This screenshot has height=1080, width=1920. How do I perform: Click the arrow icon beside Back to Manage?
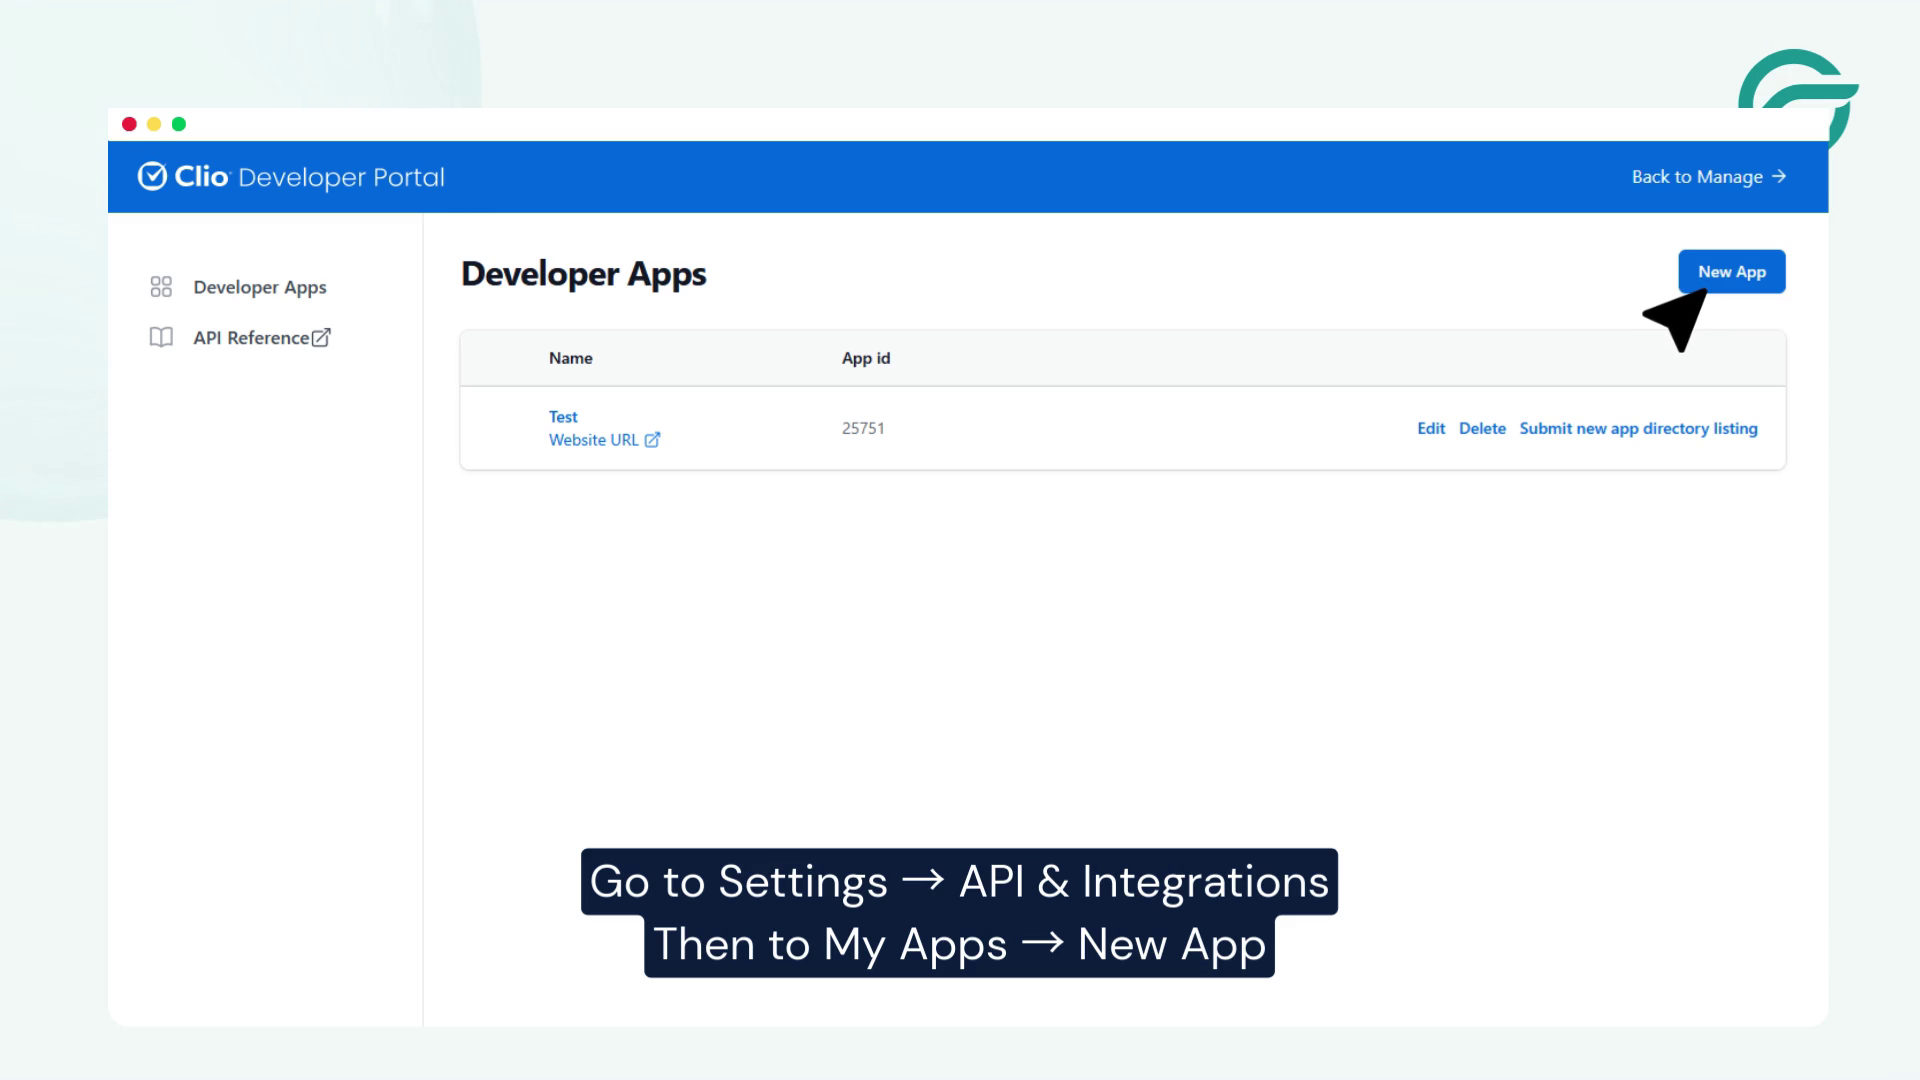(x=1781, y=176)
